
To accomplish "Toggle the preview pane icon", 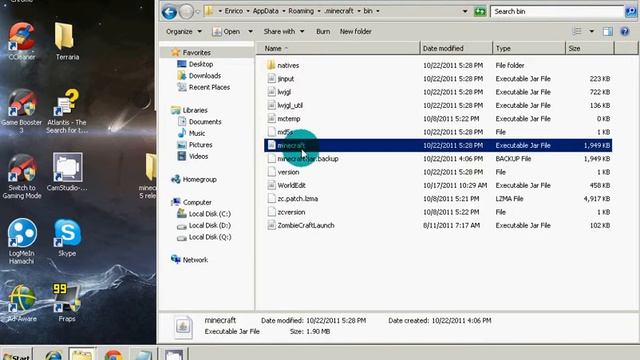I will pyautogui.click(x=608, y=31).
